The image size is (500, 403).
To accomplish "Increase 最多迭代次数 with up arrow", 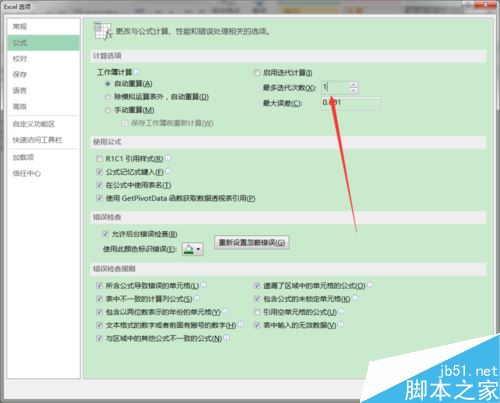I will tap(354, 85).
